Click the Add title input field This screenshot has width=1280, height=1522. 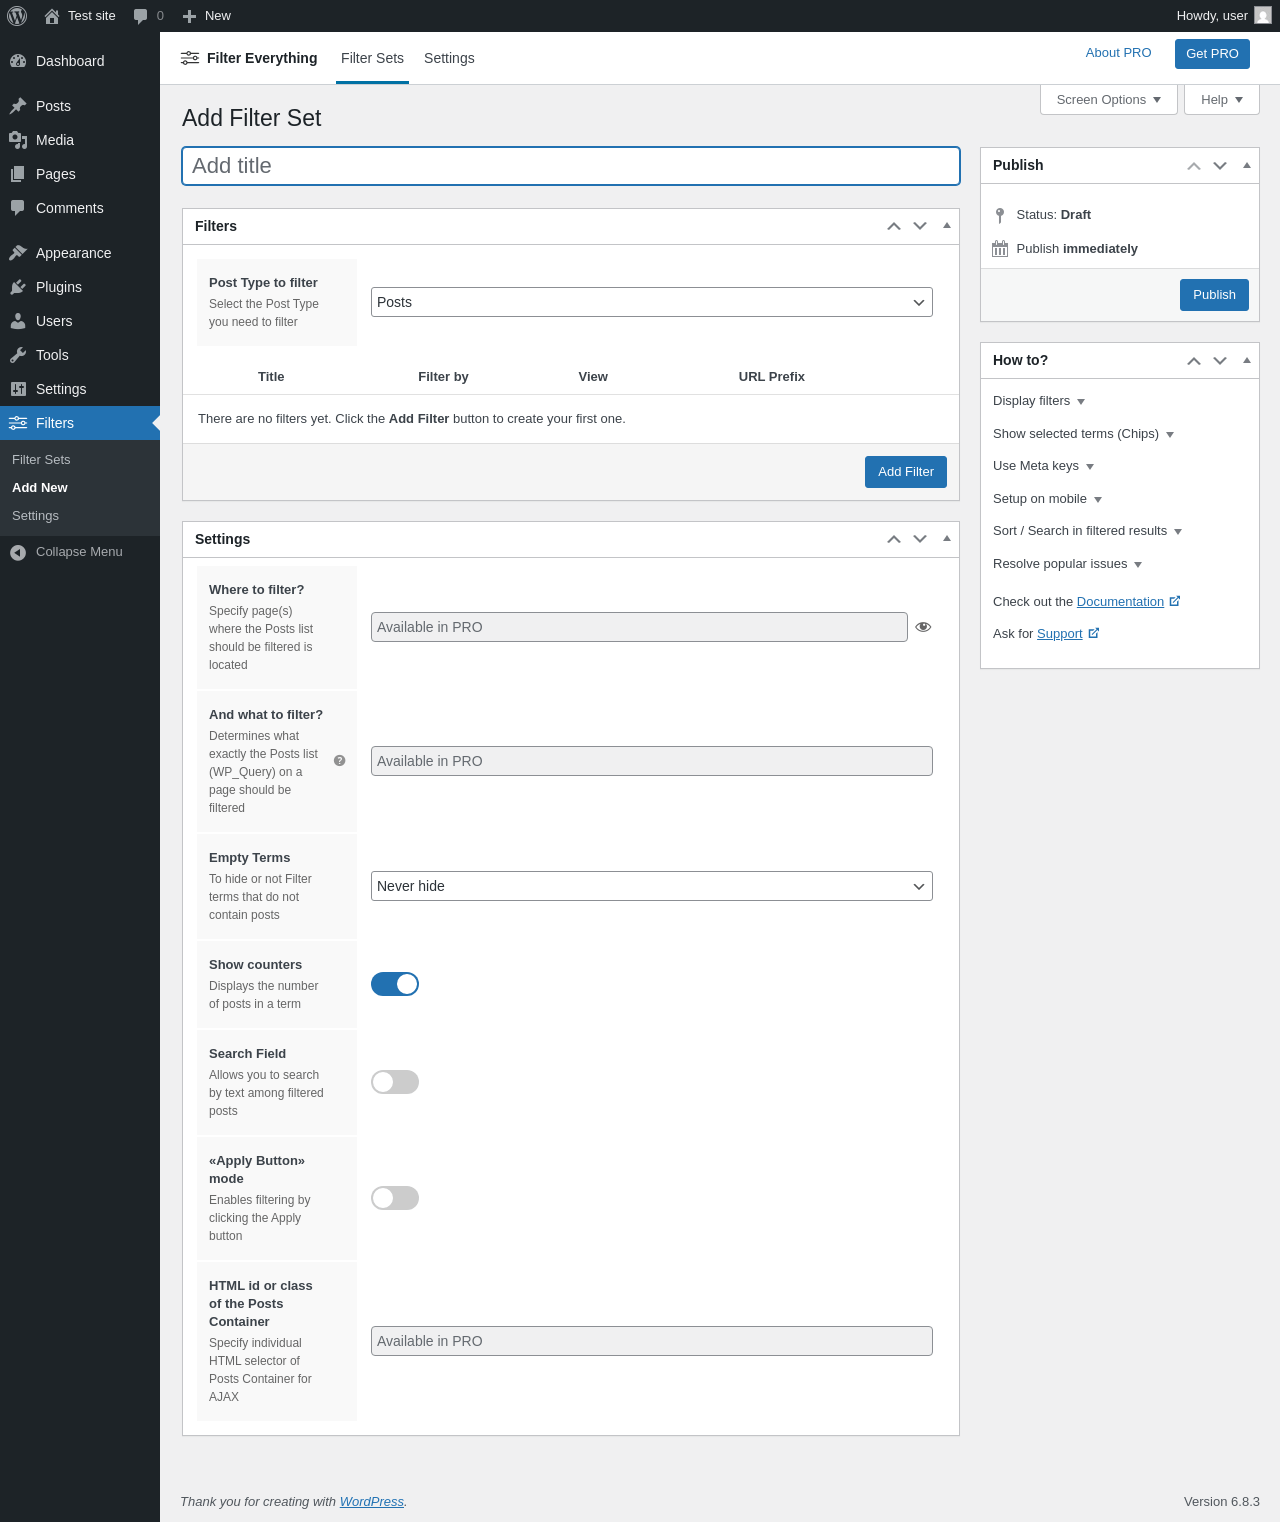[x=570, y=166]
